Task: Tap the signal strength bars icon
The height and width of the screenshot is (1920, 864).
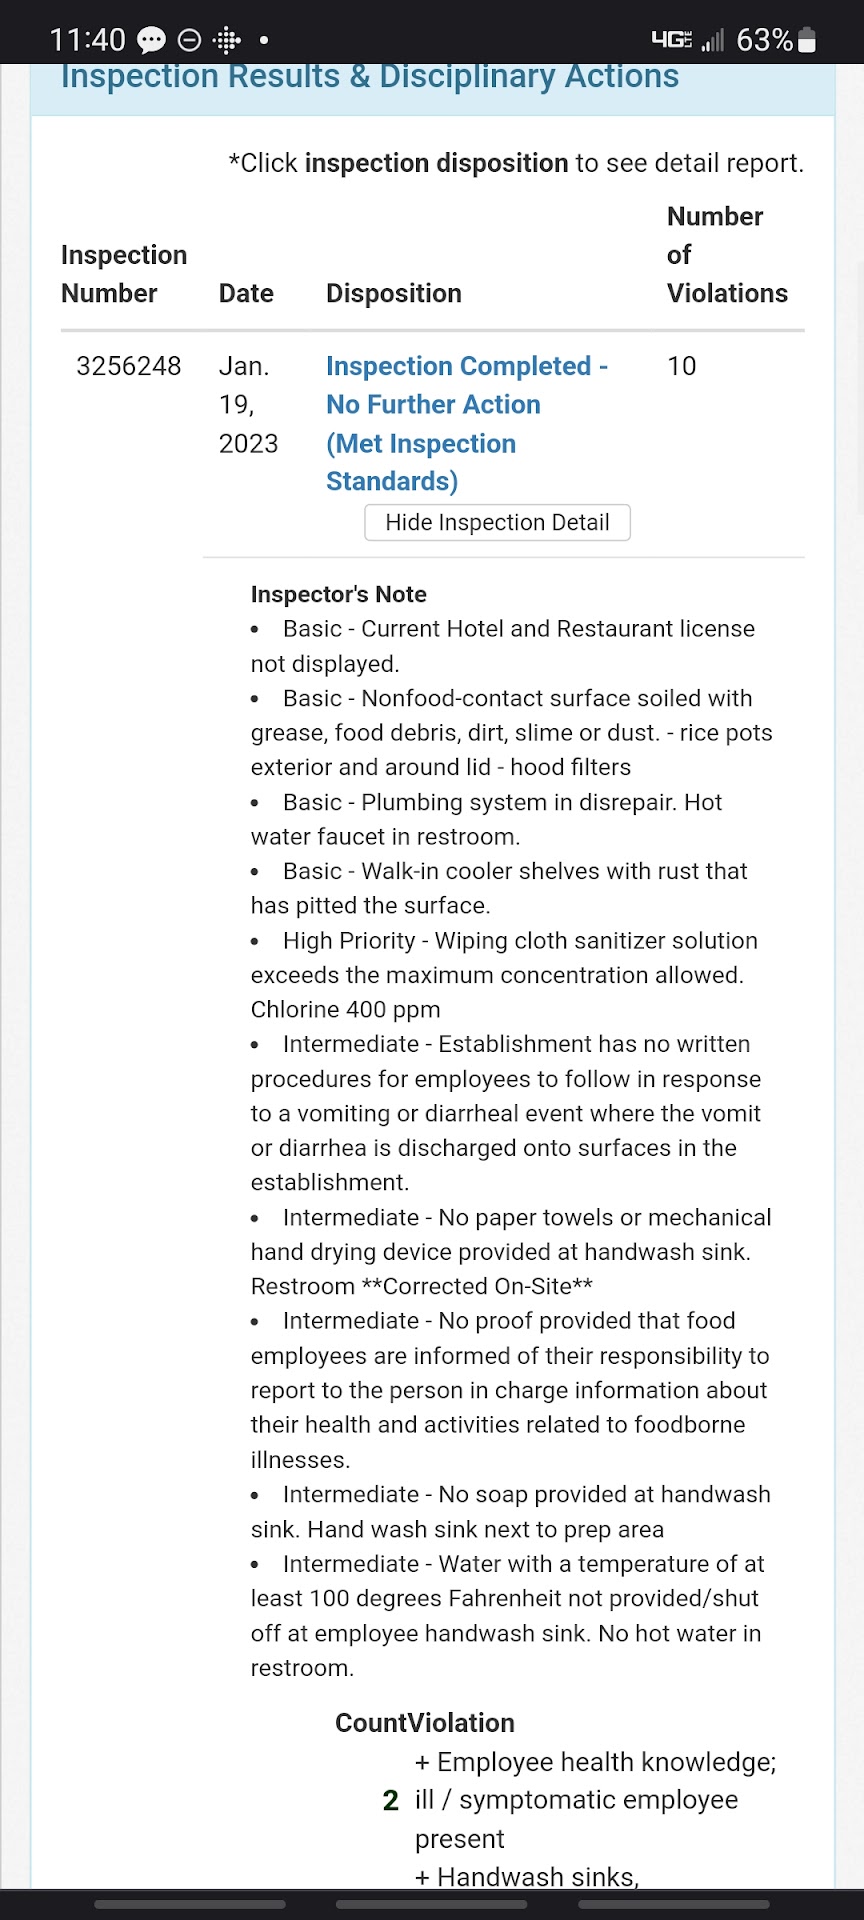Action: pos(712,40)
